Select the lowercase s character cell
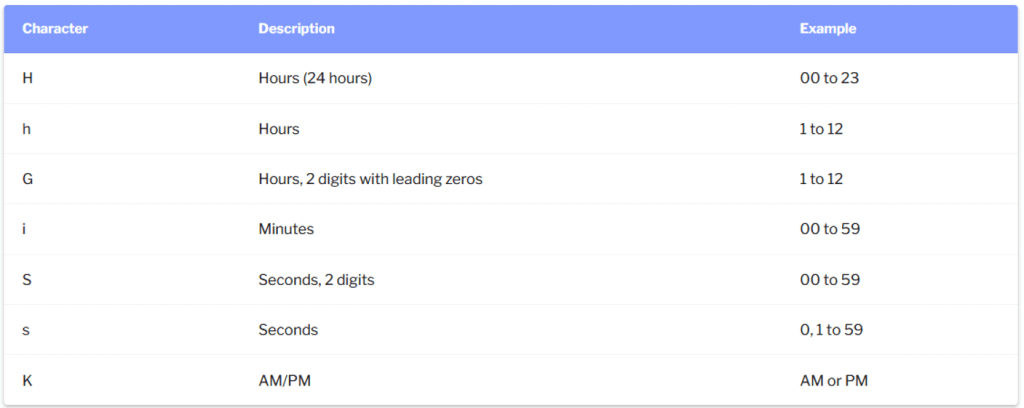Image resolution: width=1024 pixels, height=408 pixels. click(x=26, y=330)
